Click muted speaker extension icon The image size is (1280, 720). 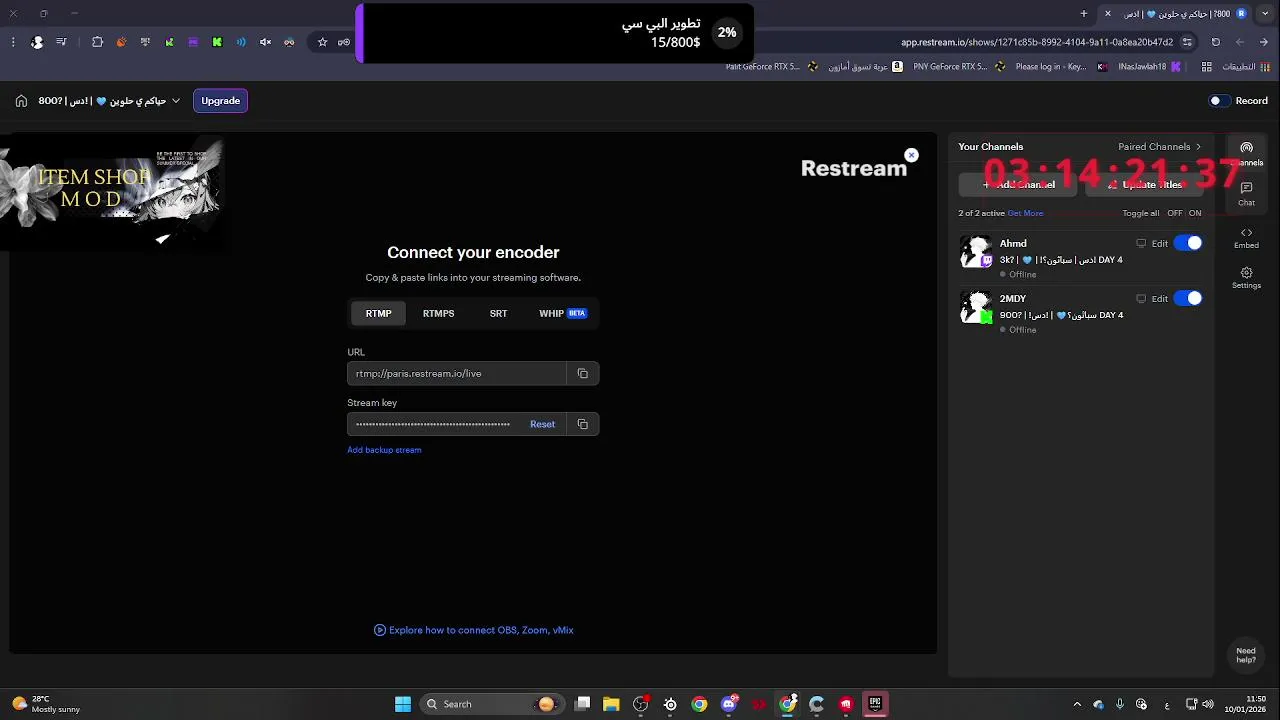pyautogui.click(x=265, y=42)
